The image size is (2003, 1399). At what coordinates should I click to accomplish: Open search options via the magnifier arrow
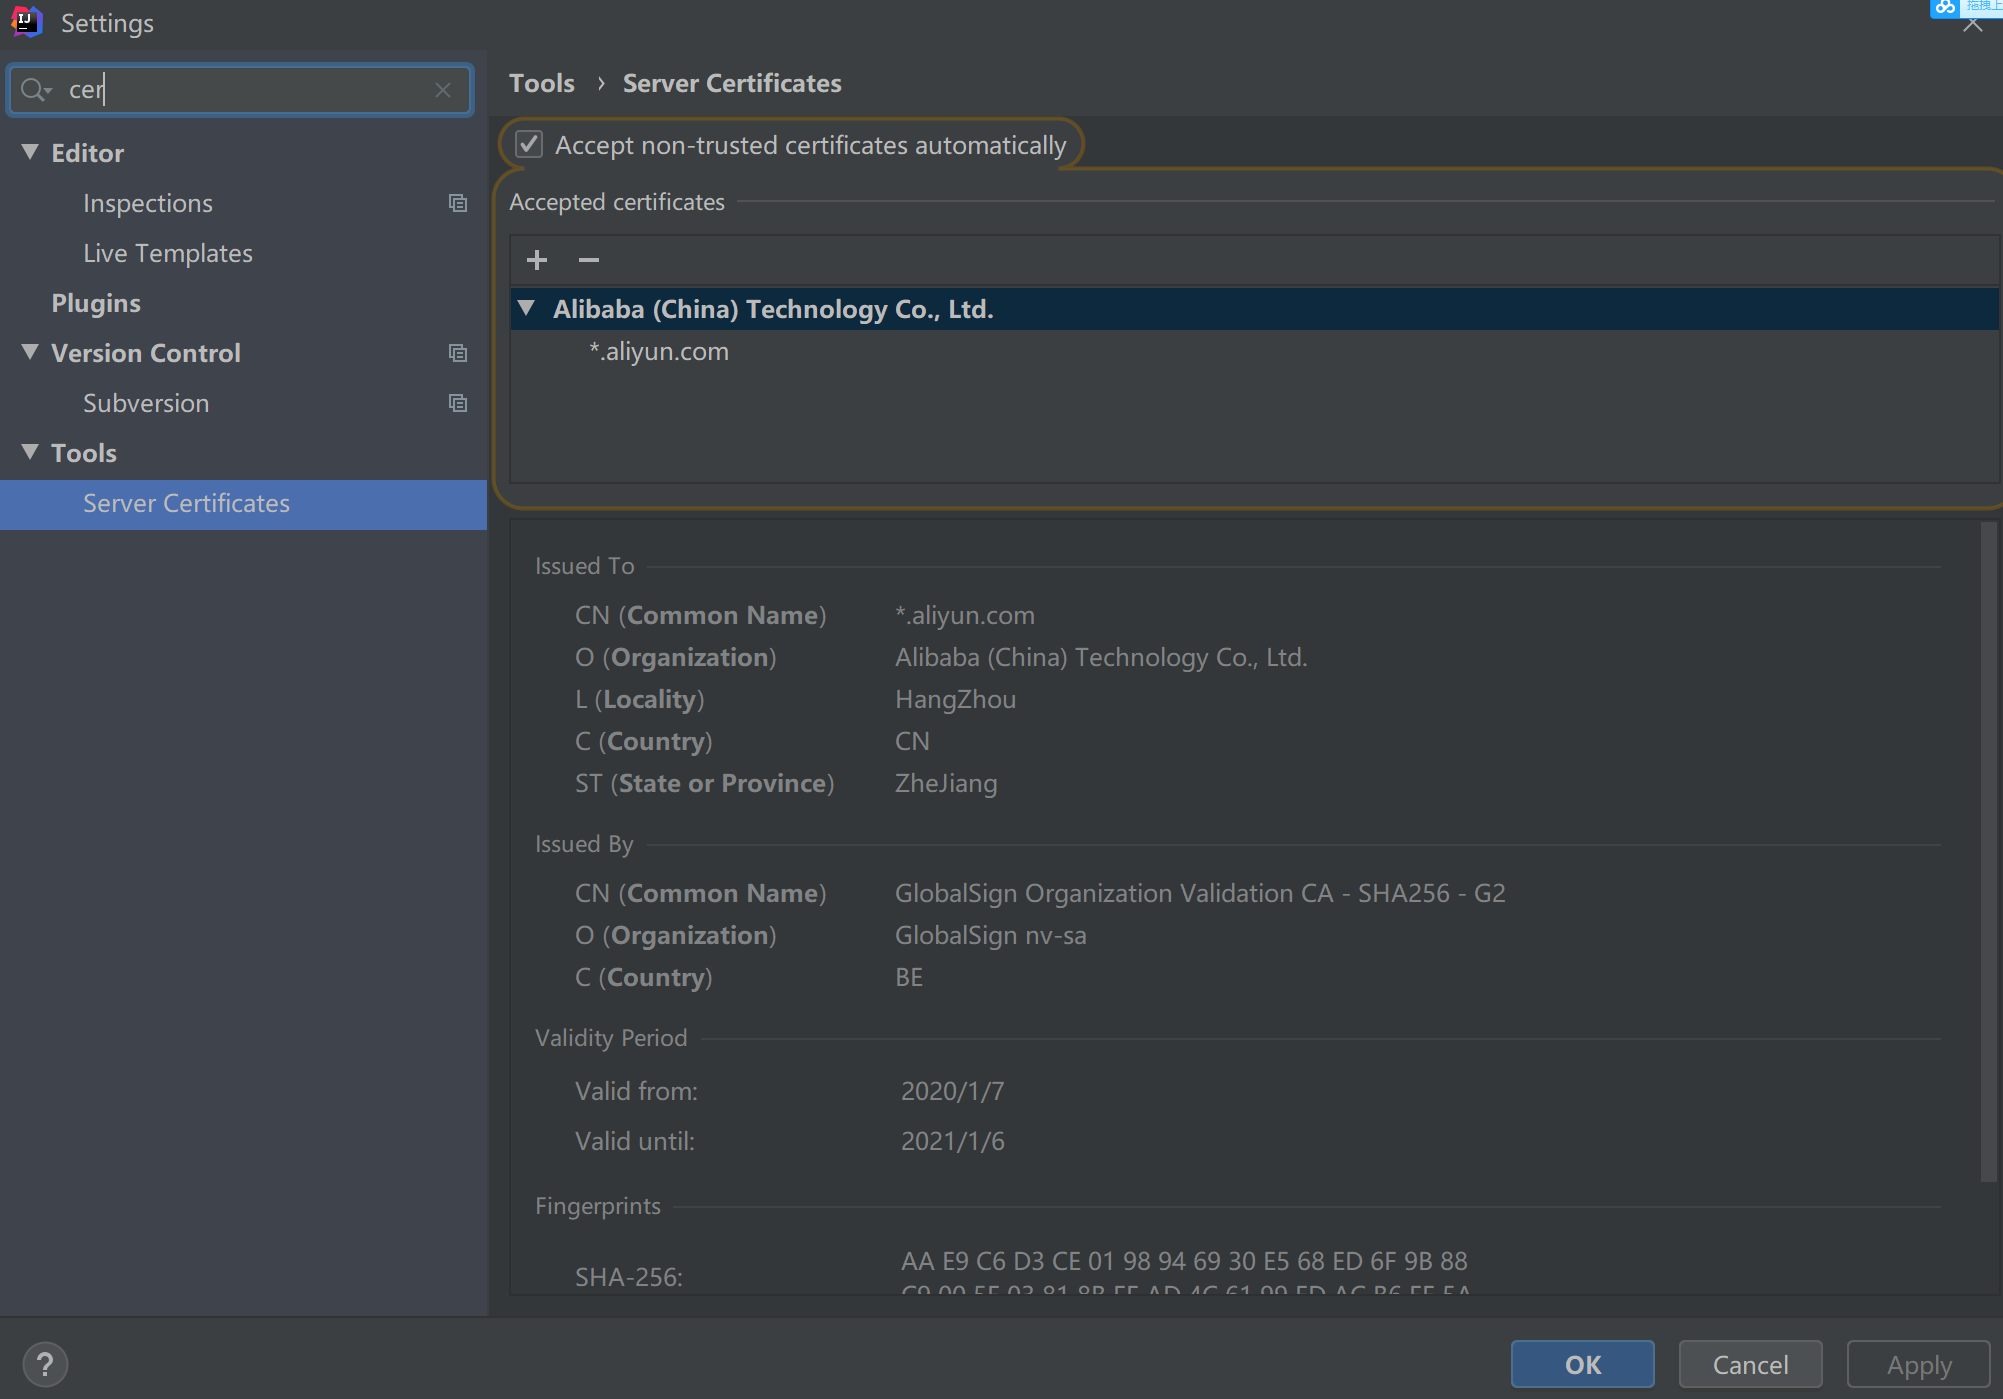tap(36, 89)
